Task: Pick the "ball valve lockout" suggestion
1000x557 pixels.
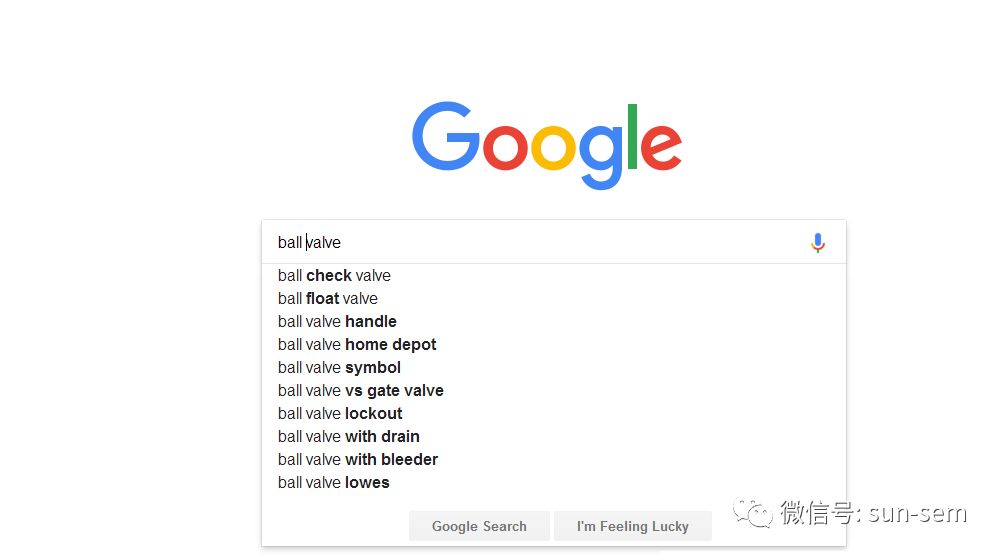Action: [x=340, y=413]
